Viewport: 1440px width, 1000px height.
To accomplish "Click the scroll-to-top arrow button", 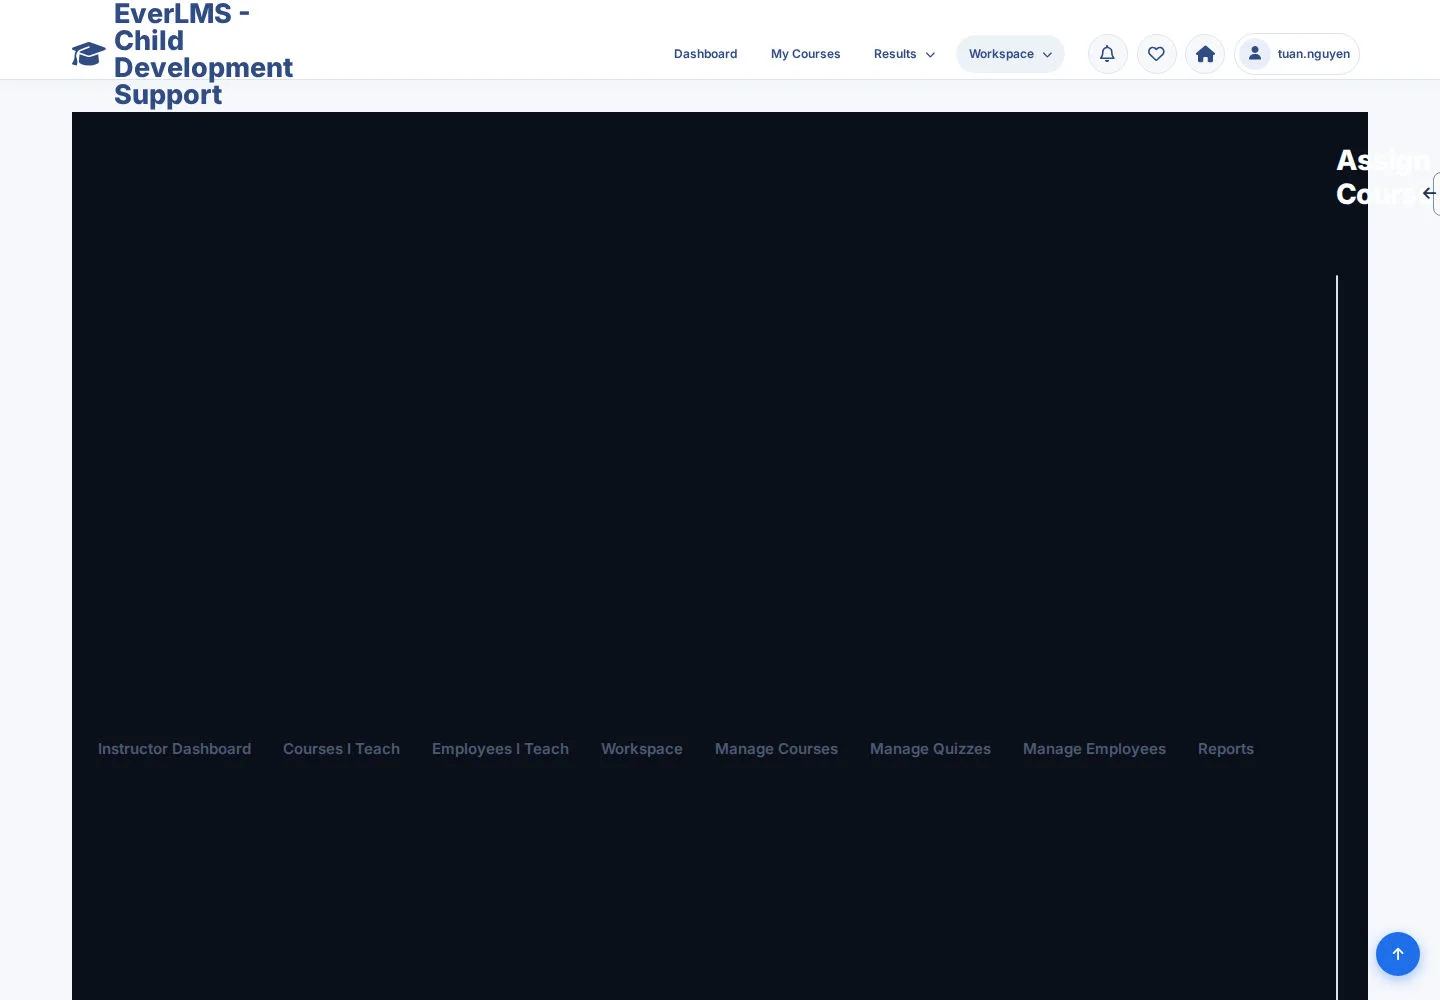I will (1398, 954).
